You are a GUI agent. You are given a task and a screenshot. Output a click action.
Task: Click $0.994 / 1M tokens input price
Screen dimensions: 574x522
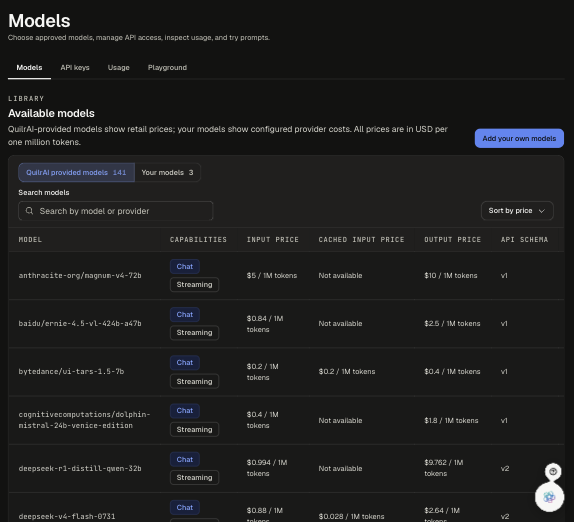coord(267,468)
